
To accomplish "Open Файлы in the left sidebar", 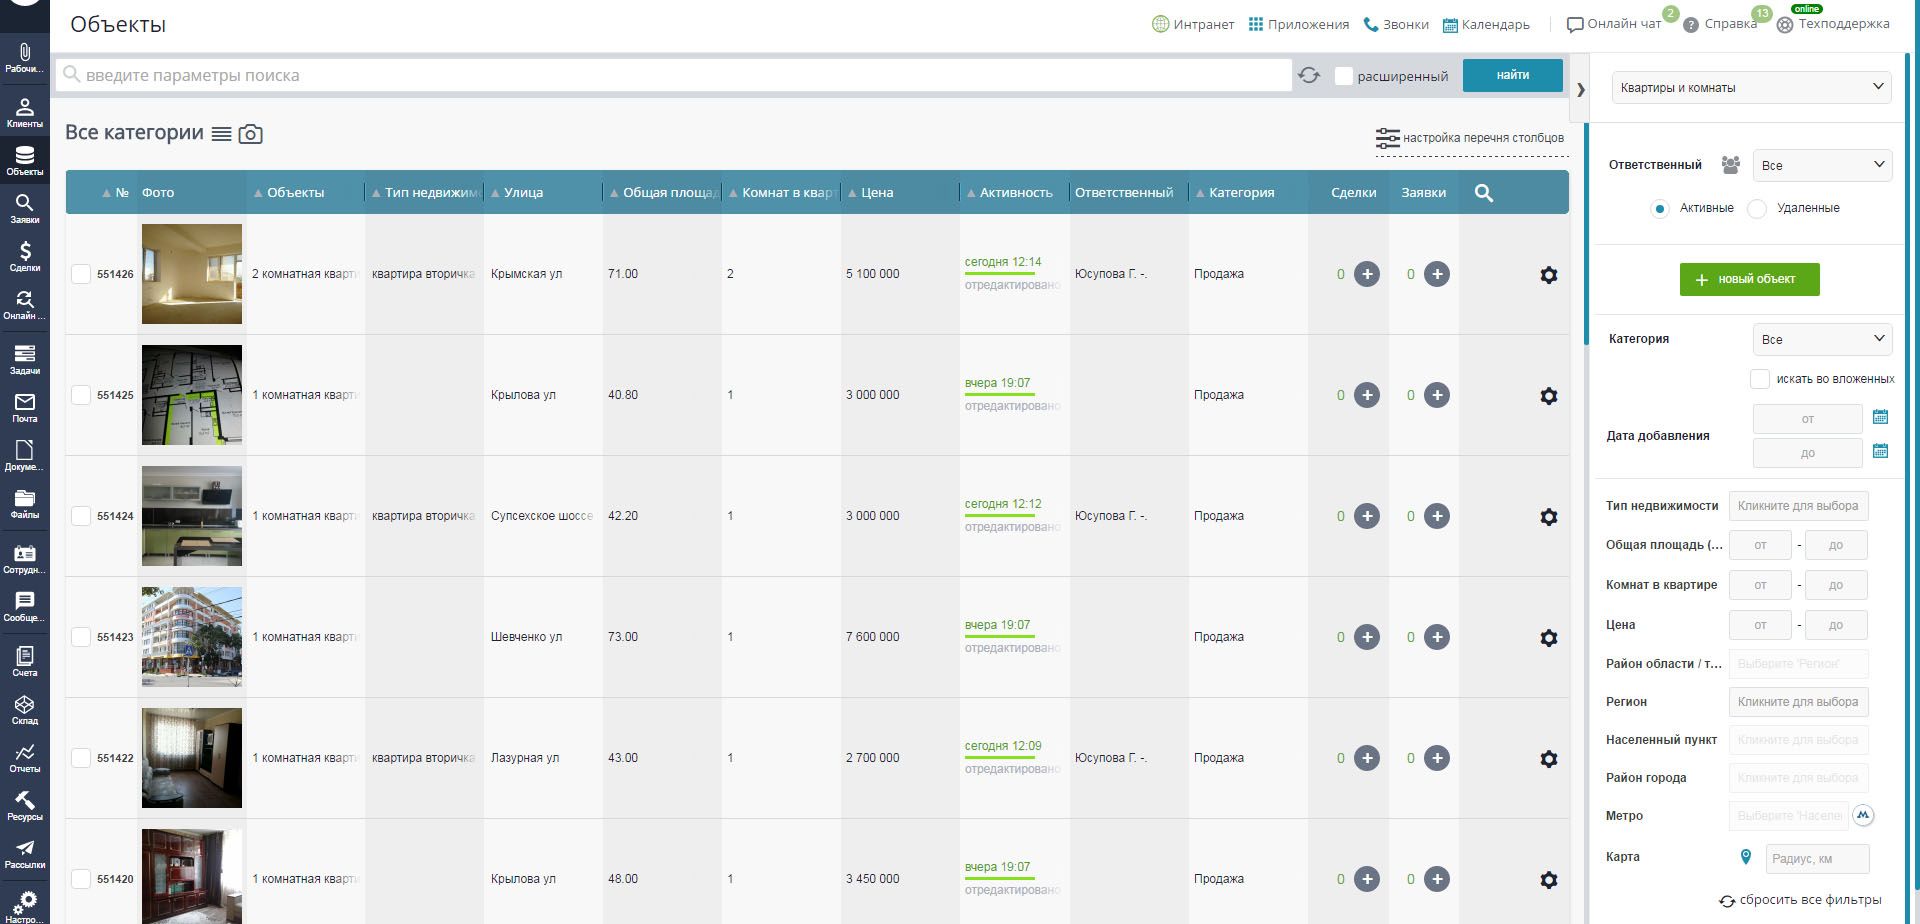I will (x=25, y=504).
